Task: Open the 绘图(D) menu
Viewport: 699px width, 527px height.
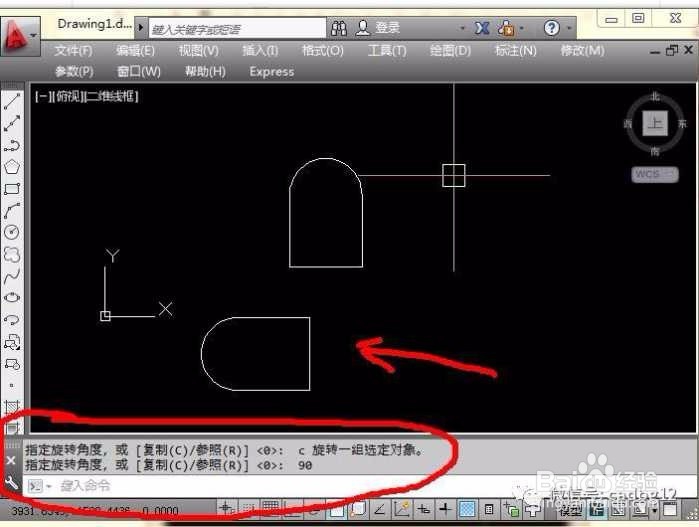Action: click(x=450, y=51)
